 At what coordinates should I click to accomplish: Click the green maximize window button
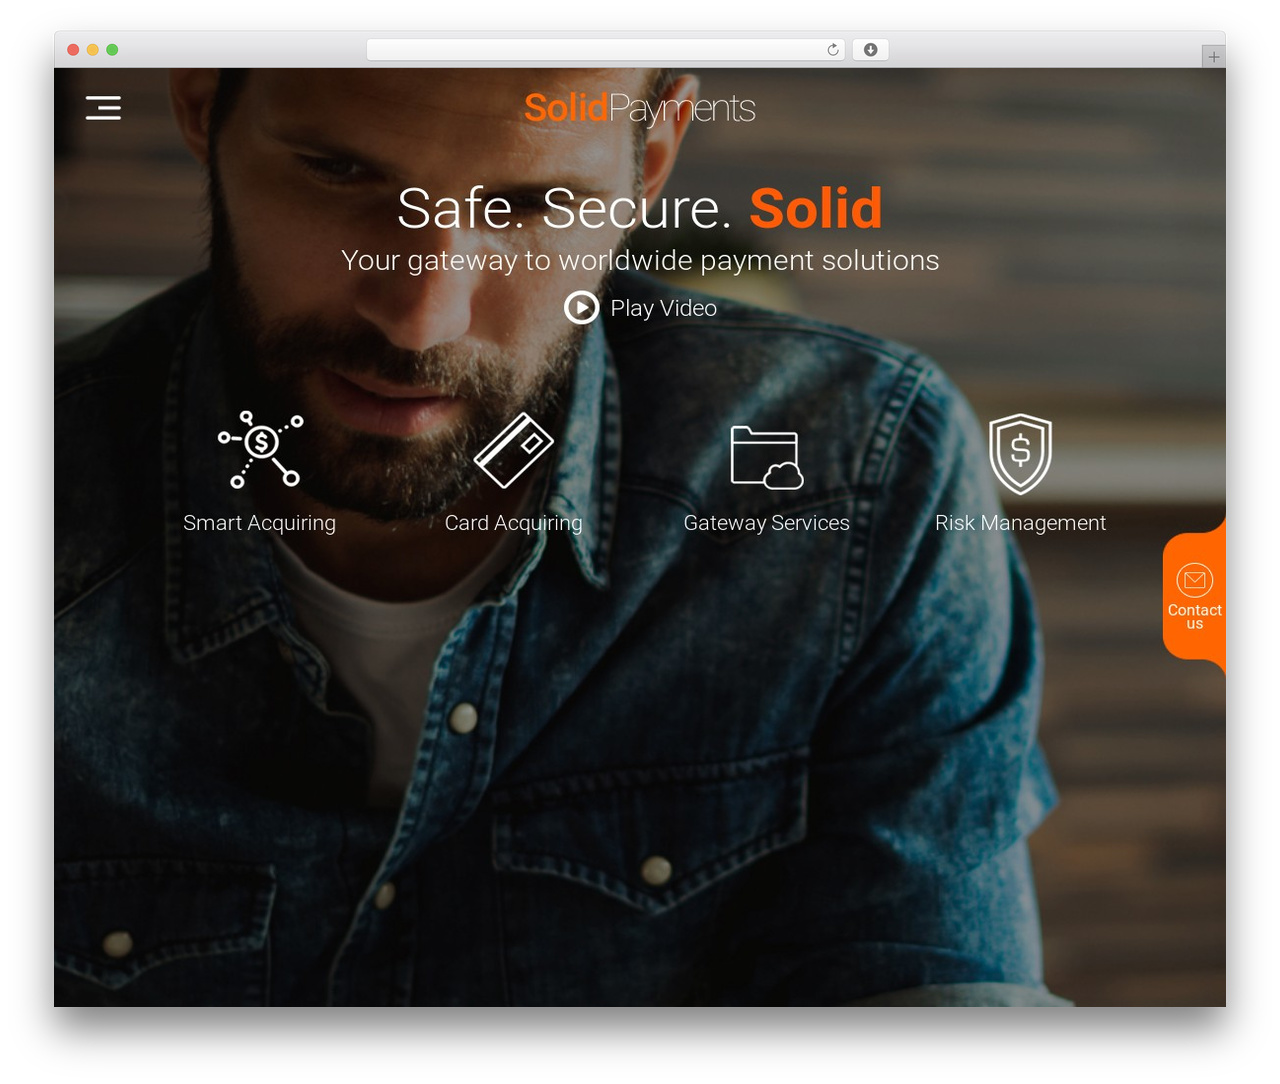click(x=112, y=50)
